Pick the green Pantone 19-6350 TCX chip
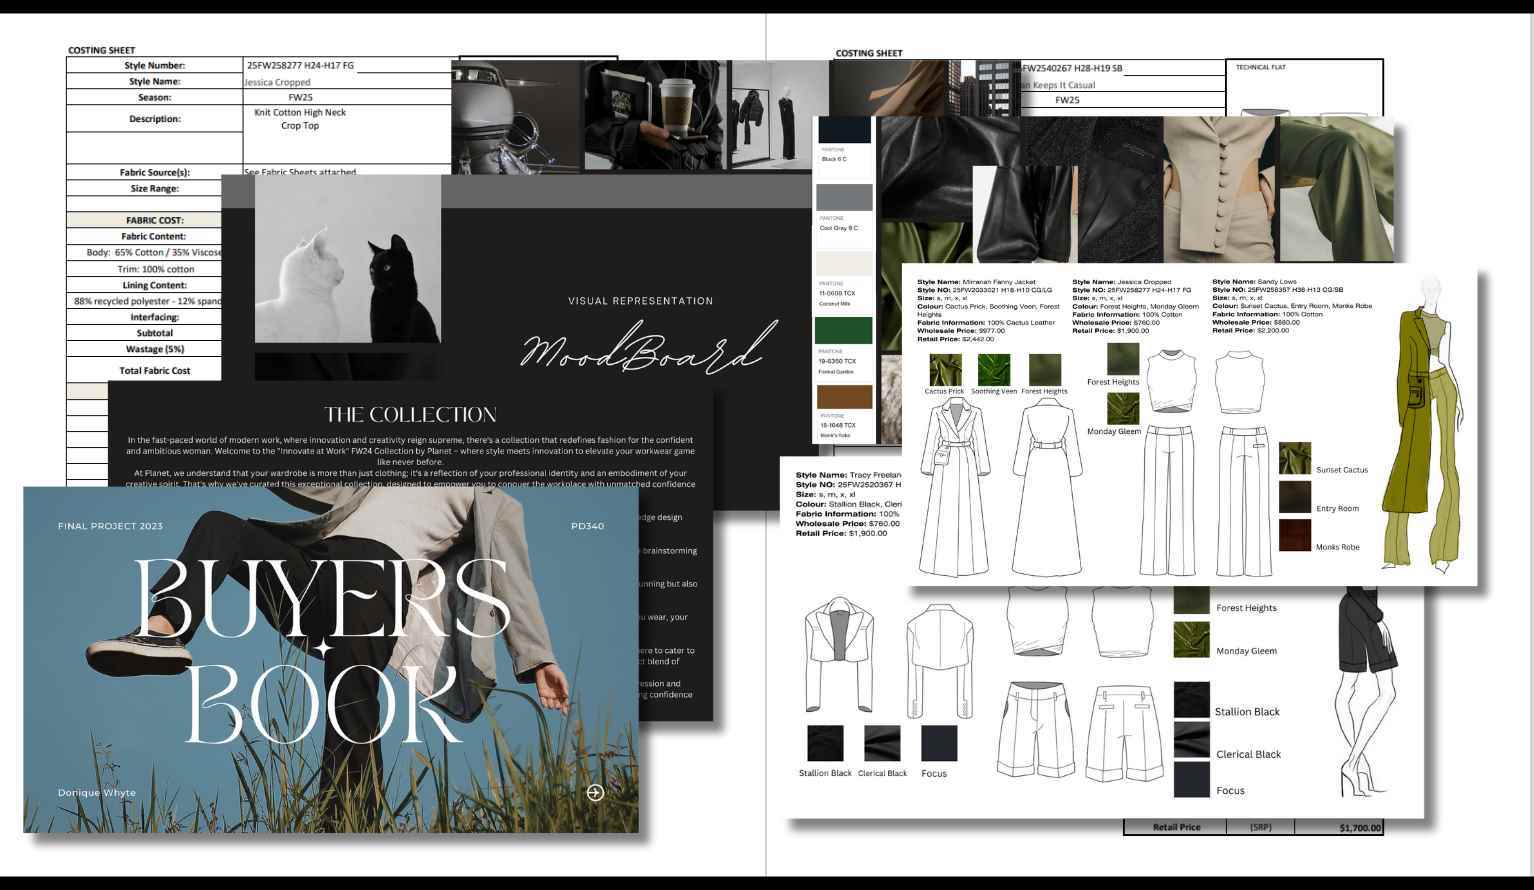The width and height of the screenshot is (1534, 890). coord(845,331)
